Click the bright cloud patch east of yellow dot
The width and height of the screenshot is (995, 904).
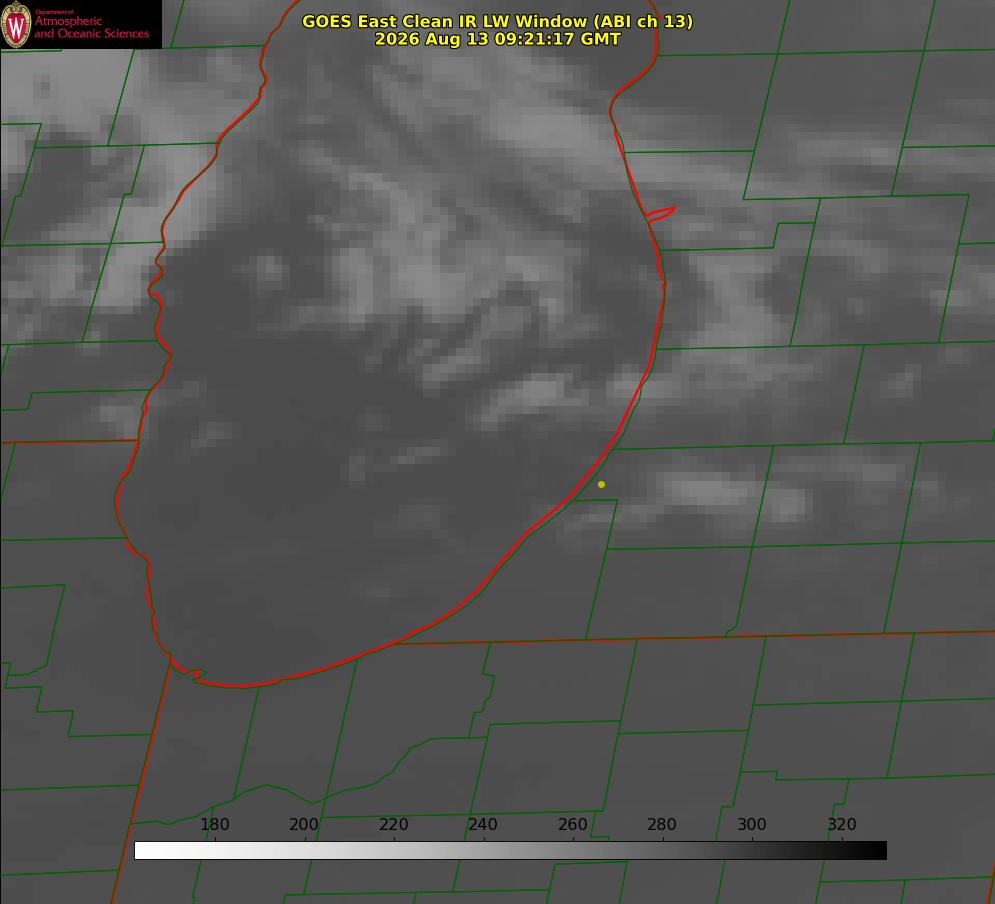704,490
